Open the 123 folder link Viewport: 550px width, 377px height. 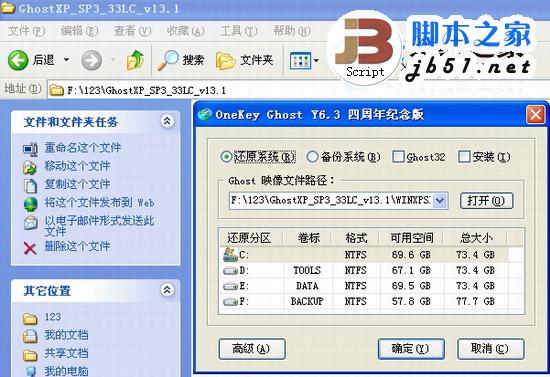point(53,317)
